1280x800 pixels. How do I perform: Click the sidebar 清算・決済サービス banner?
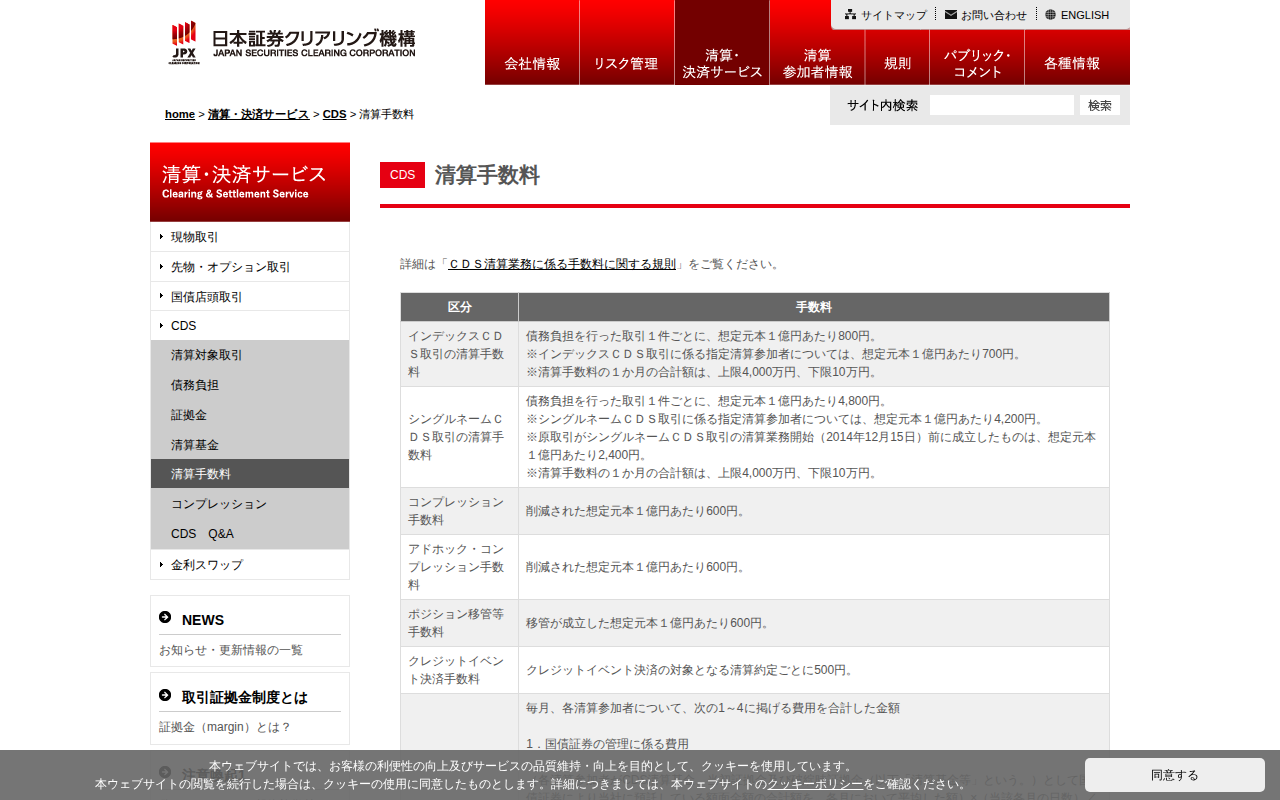(250, 182)
